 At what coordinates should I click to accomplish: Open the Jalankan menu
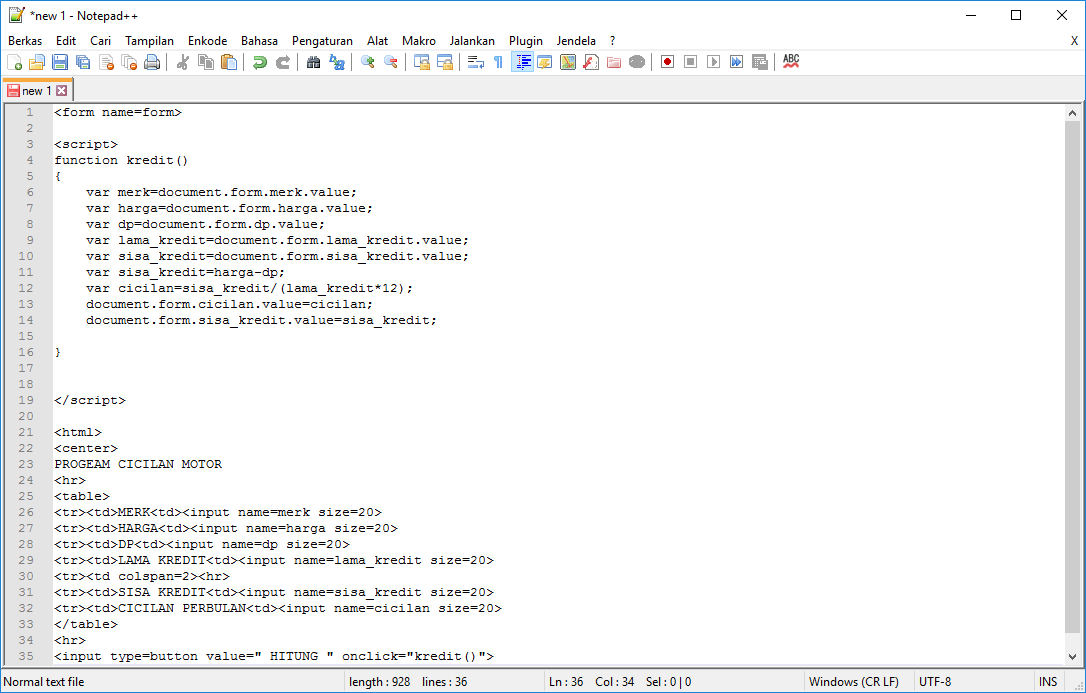click(472, 41)
